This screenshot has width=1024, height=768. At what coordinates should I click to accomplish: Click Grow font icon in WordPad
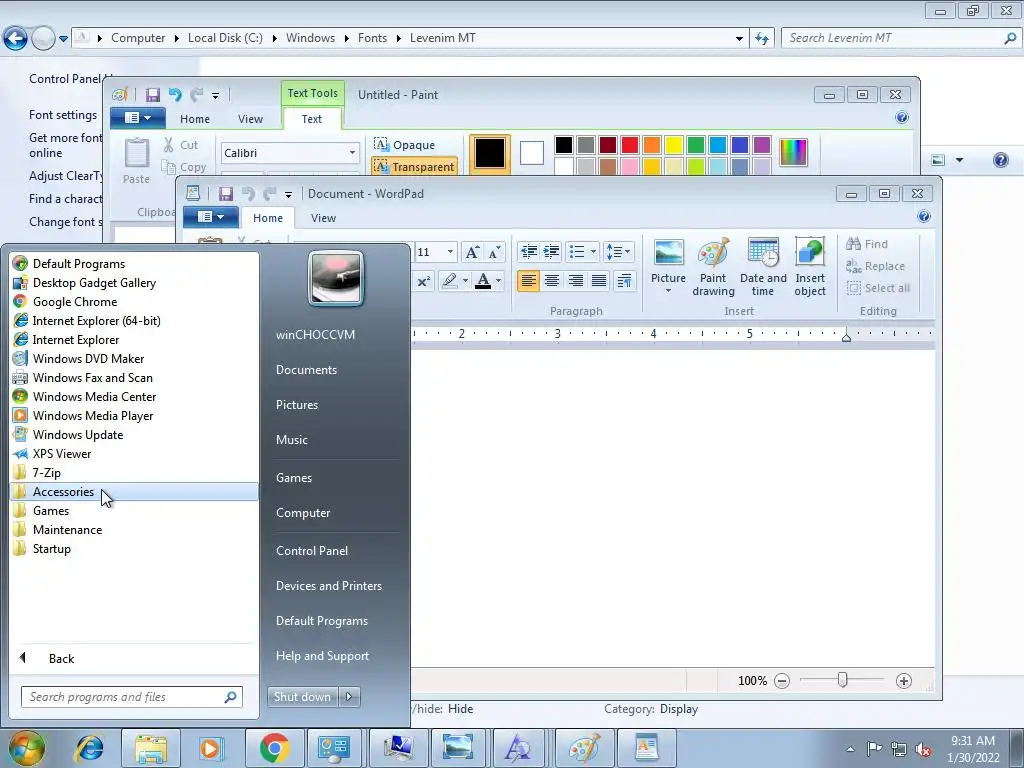(472, 252)
